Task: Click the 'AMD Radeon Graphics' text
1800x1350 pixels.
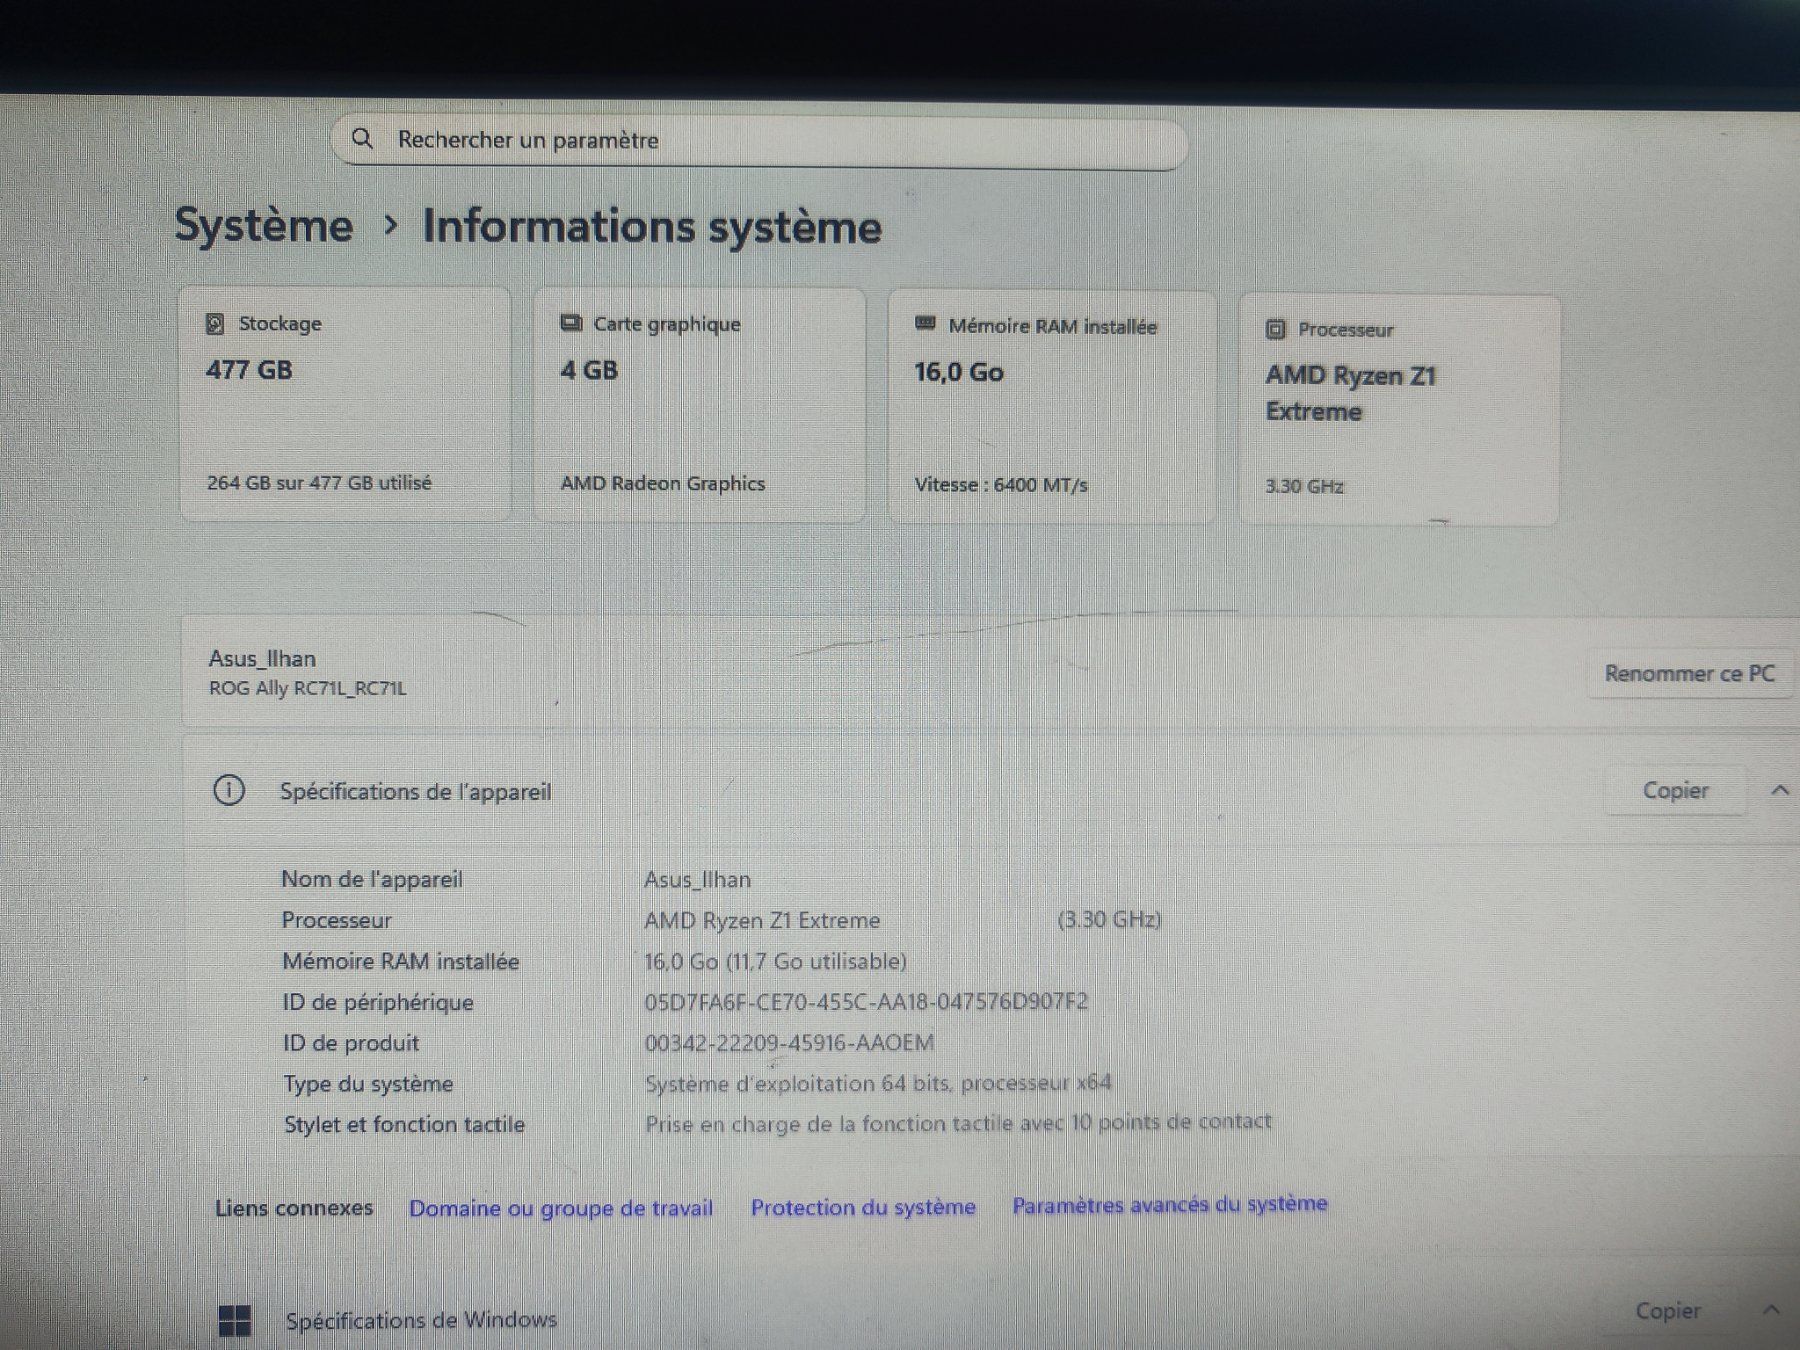Action: coord(662,483)
